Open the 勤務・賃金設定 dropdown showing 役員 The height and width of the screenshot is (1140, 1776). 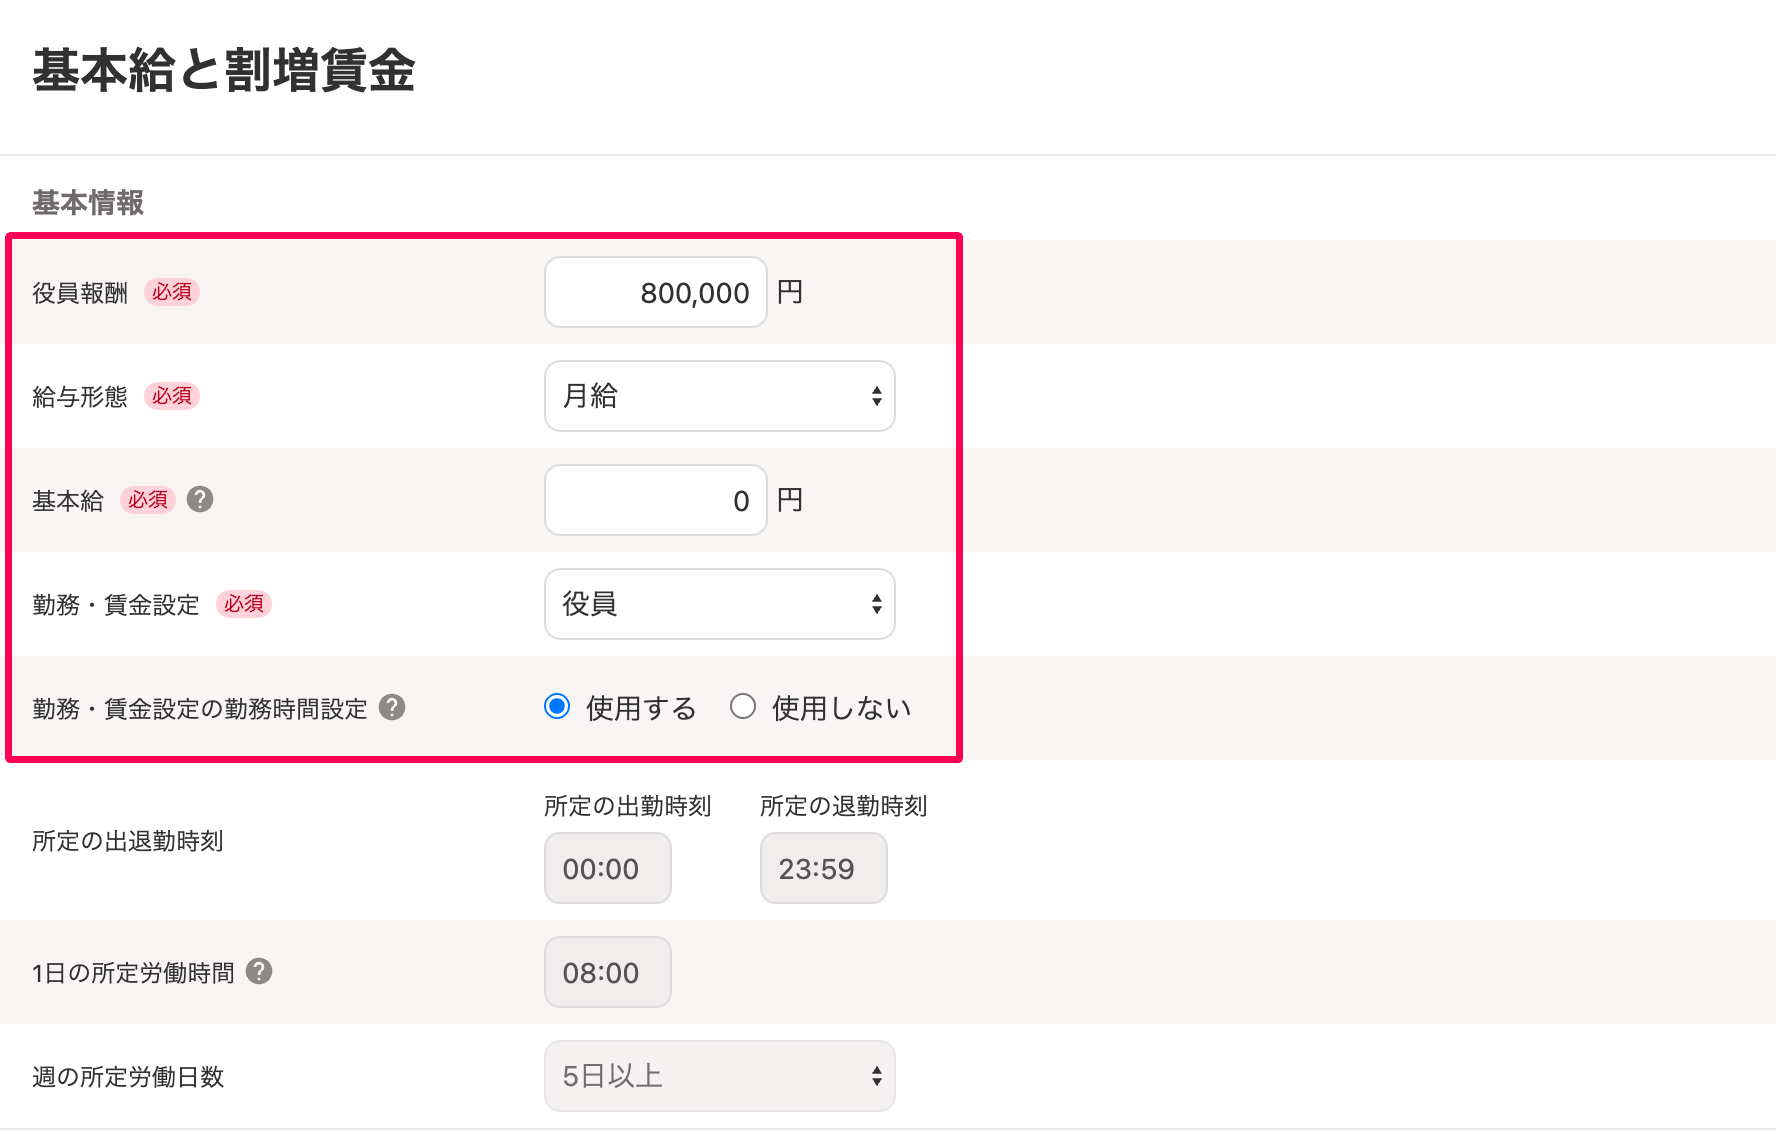tap(720, 604)
